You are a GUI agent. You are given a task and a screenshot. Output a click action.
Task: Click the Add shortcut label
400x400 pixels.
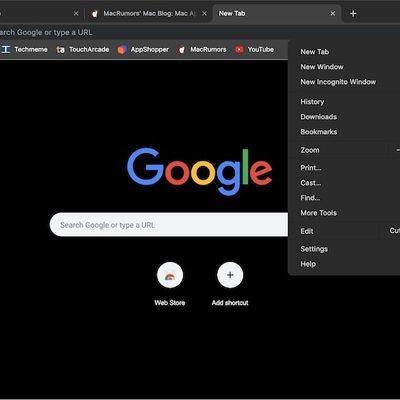click(x=230, y=303)
